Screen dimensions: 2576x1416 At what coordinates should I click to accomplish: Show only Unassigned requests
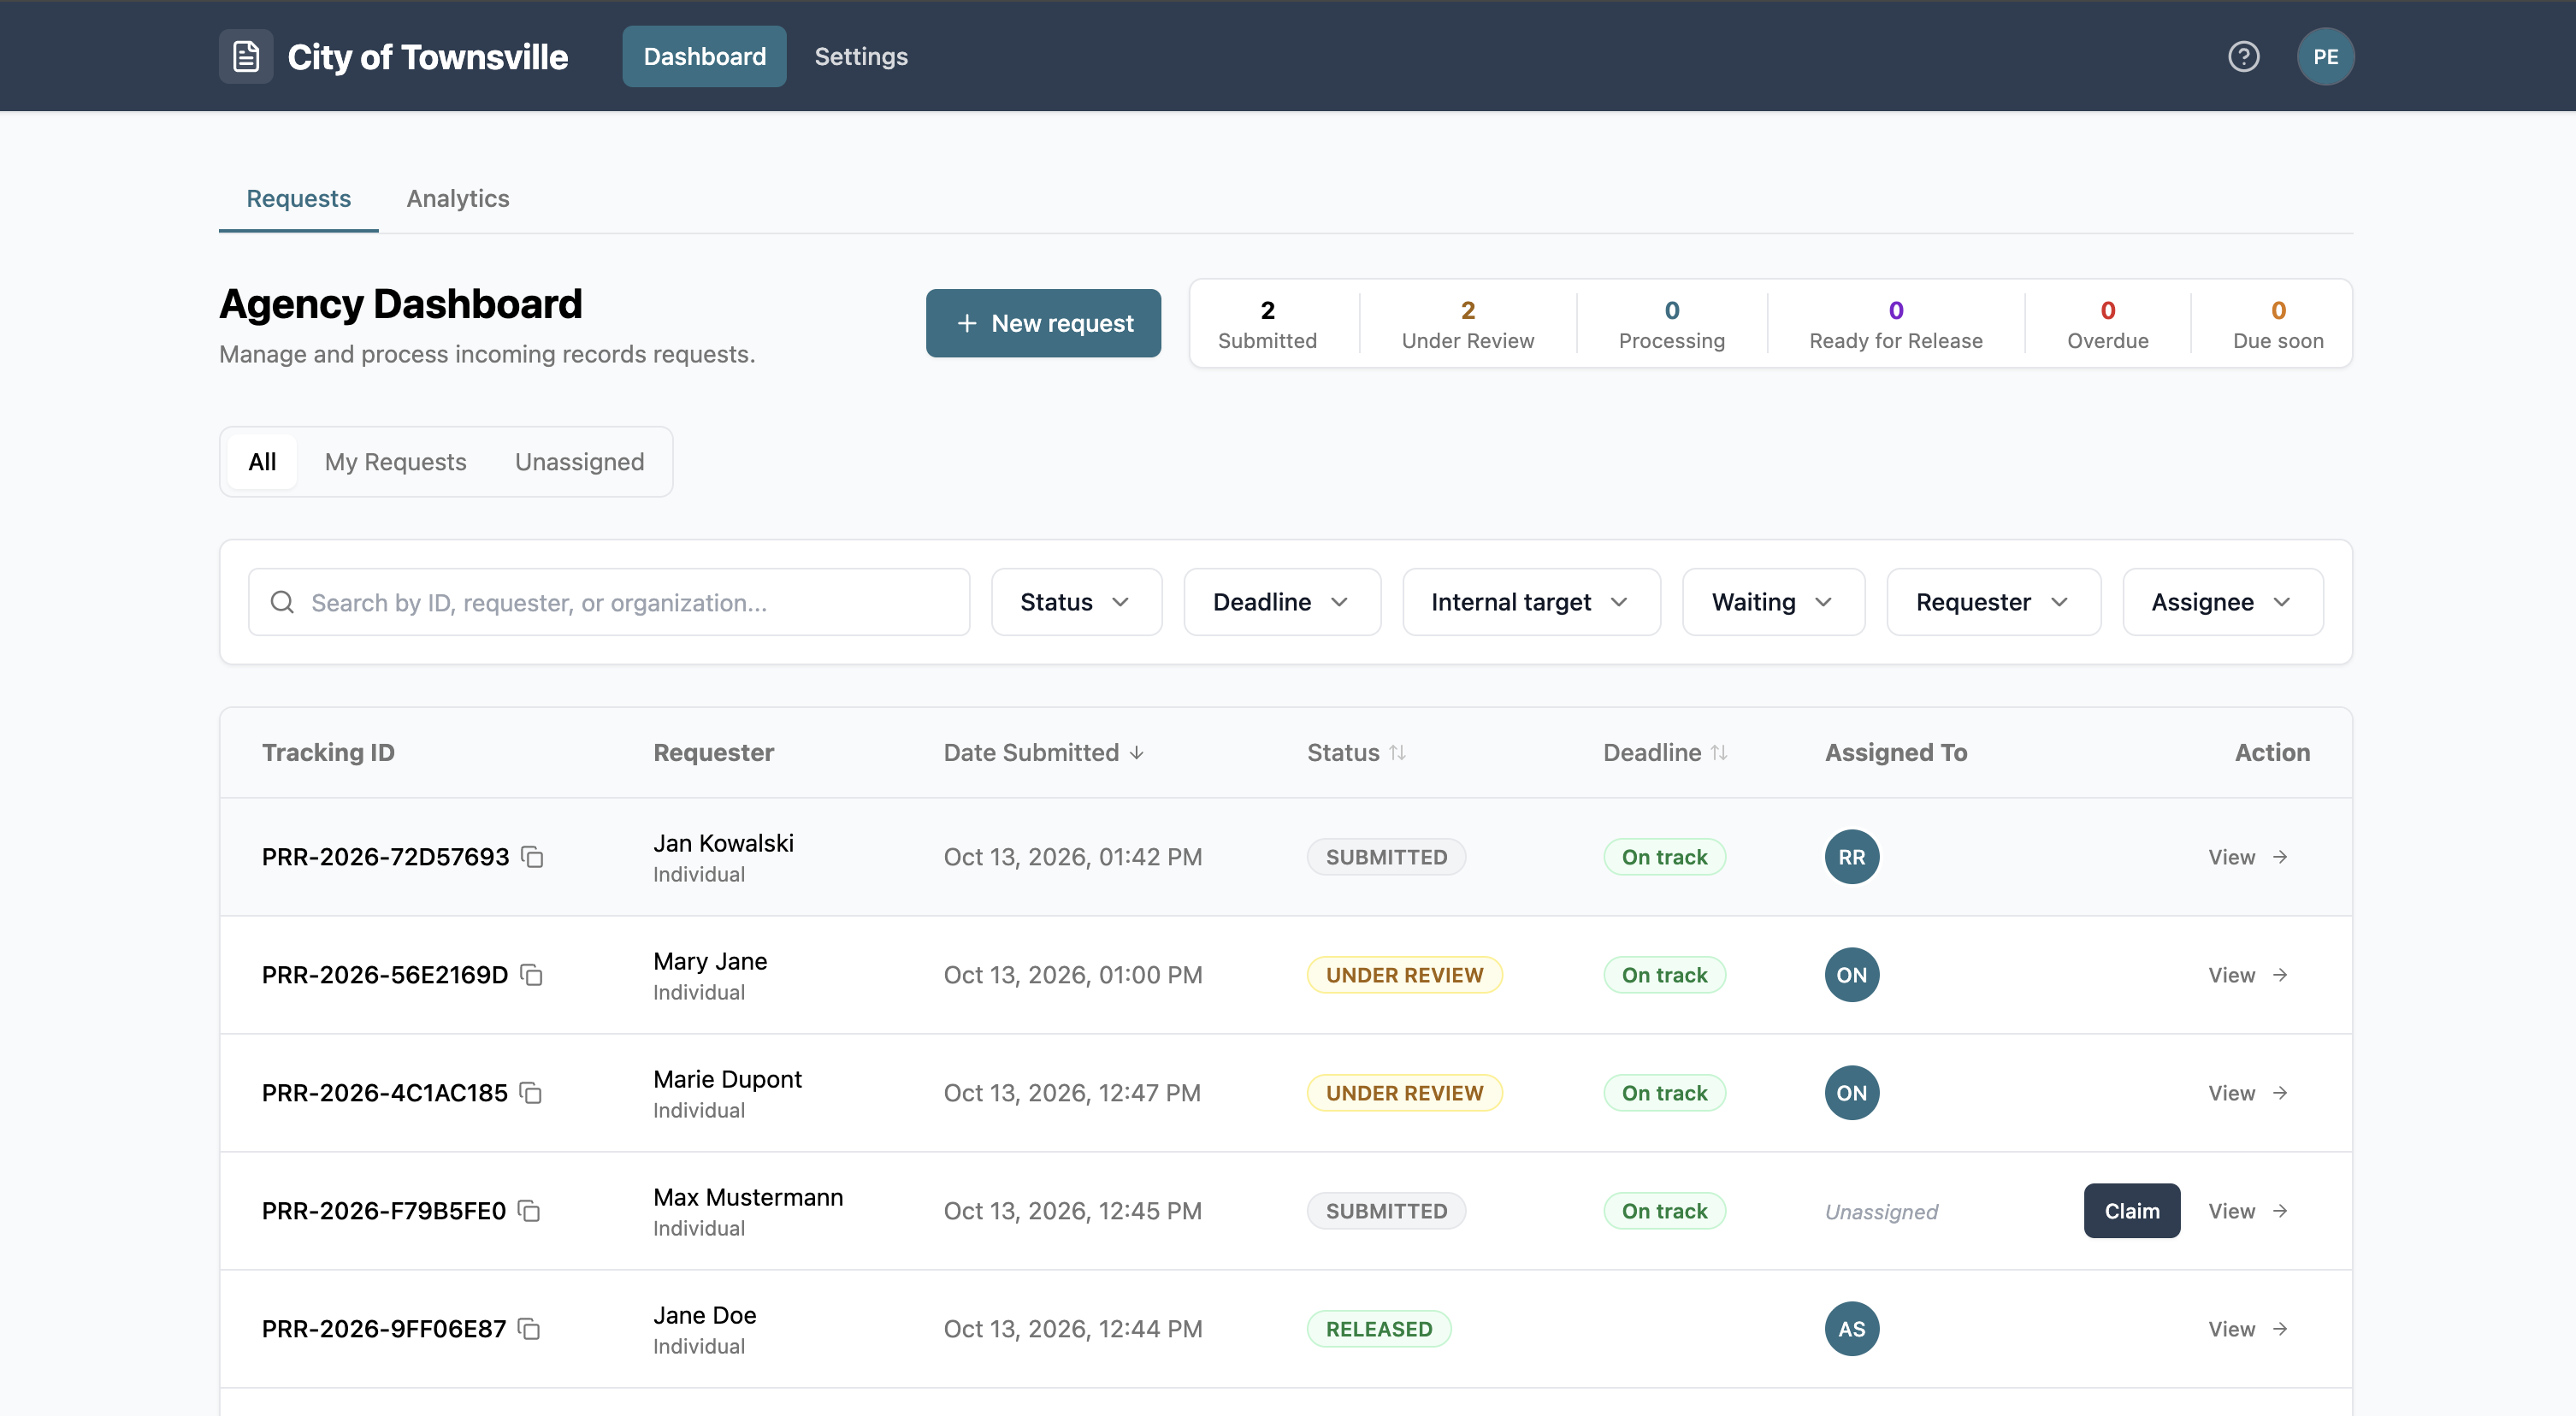point(579,462)
